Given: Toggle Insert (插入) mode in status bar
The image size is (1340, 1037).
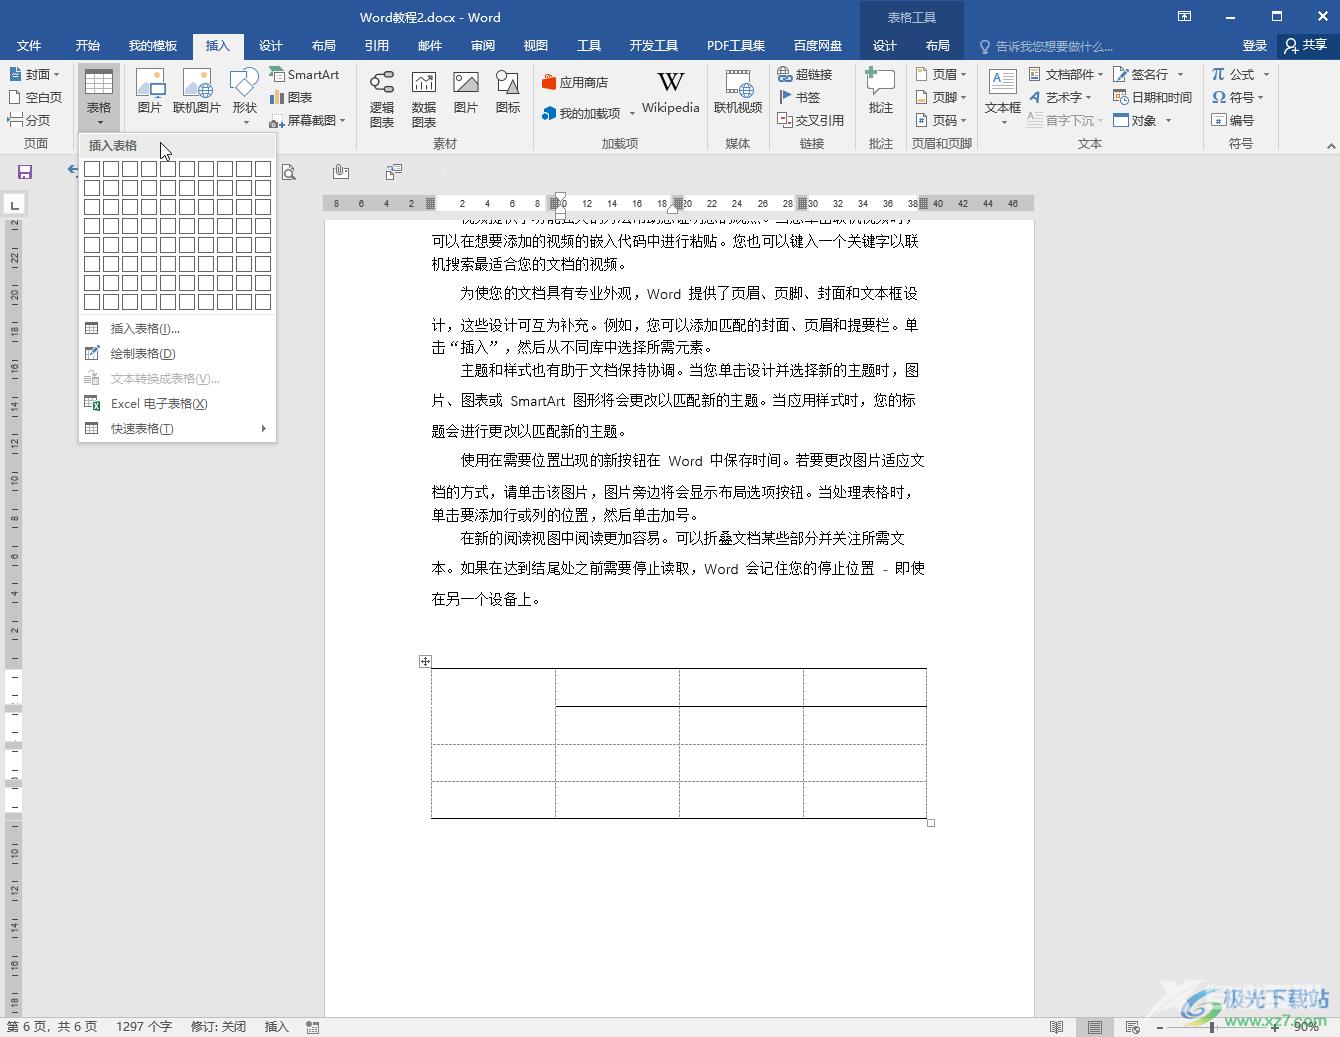Looking at the screenshot, I should click(x=276, y=1027).
